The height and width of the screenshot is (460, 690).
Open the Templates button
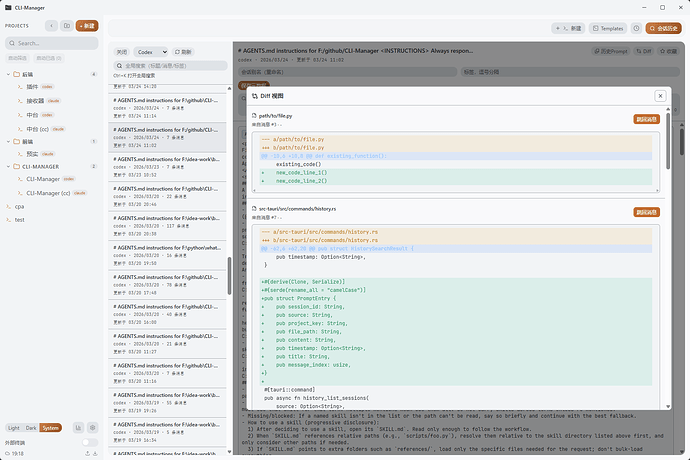(608, 28)
